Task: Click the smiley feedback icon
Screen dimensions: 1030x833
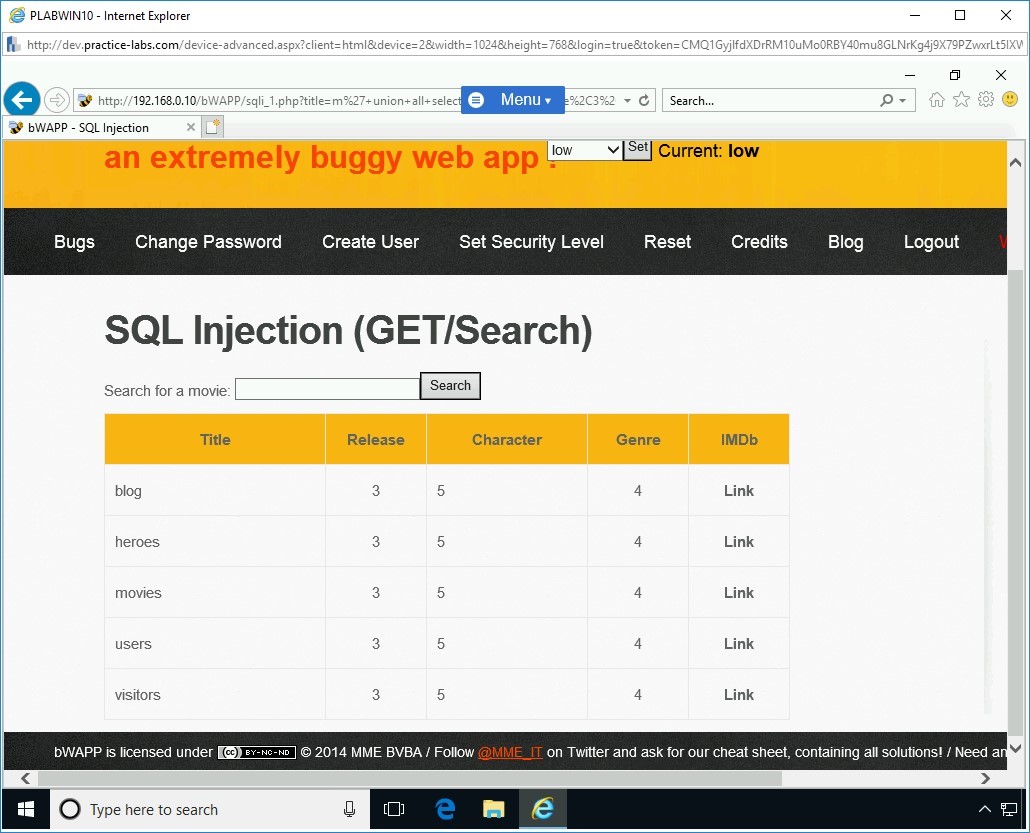Action: [x=1010, y=100]
